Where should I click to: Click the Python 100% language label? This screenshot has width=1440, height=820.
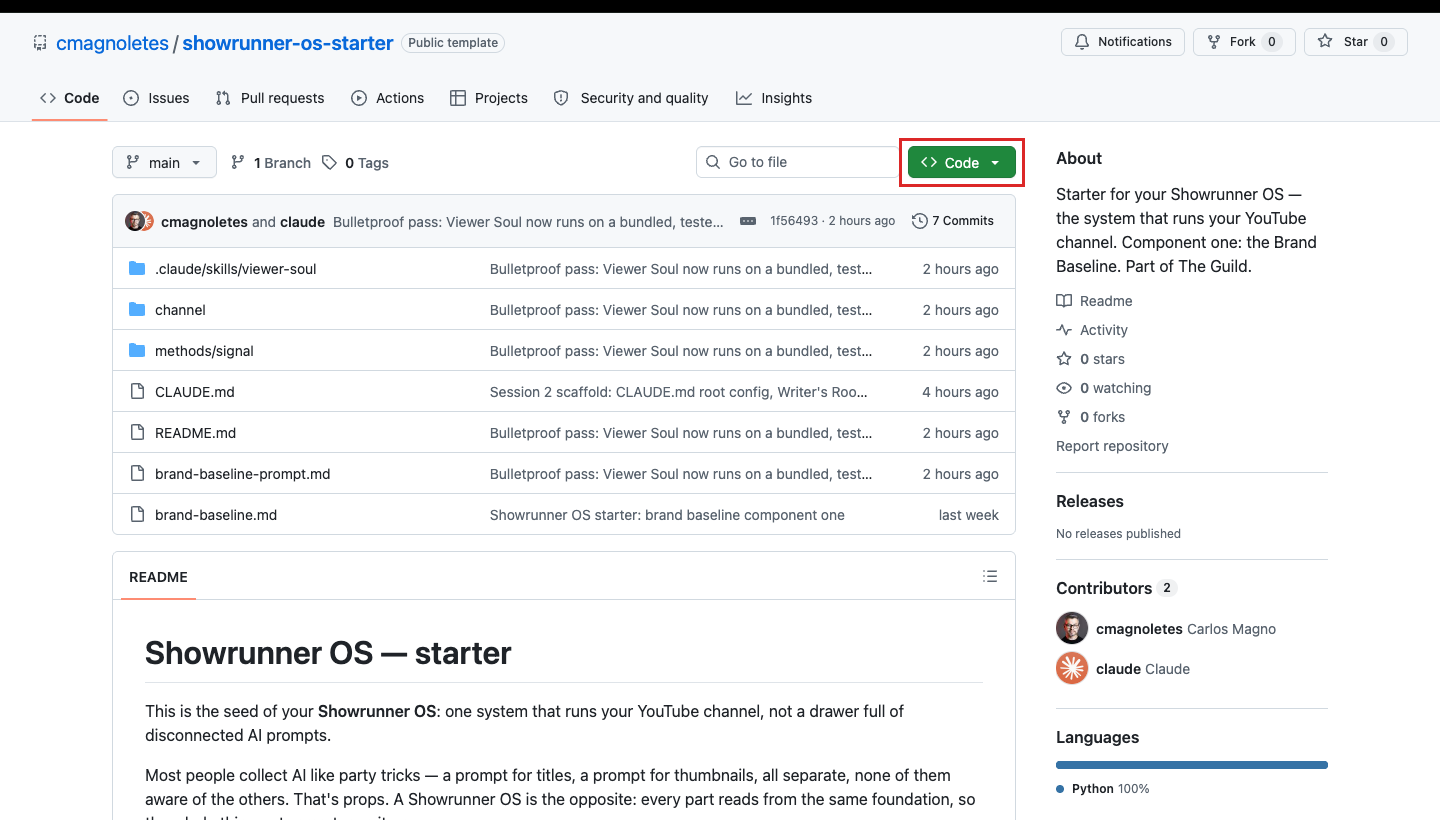tap(1103, 789)
